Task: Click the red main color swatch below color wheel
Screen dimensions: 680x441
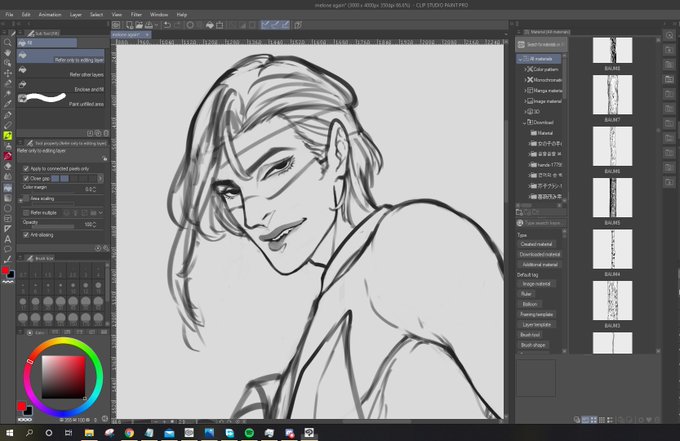Action: click(21, 406)
